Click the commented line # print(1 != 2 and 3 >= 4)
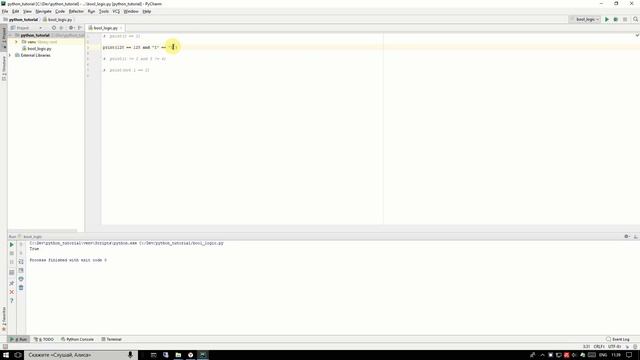The image size is (640, 360). [134, 59]
